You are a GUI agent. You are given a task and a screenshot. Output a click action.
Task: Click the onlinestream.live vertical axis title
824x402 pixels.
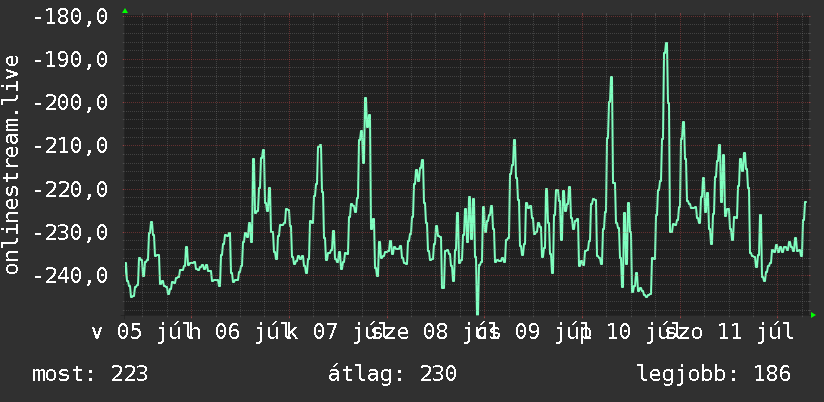click(12, 164)
